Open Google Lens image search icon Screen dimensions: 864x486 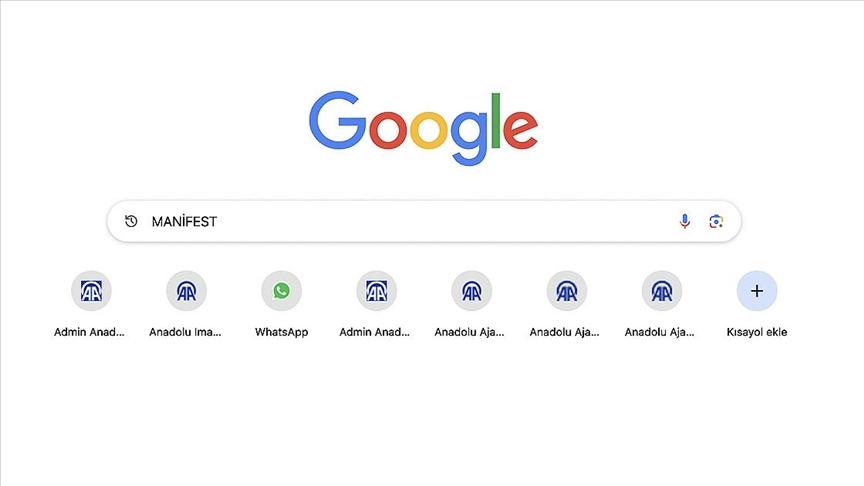click(x=716, y=222)
